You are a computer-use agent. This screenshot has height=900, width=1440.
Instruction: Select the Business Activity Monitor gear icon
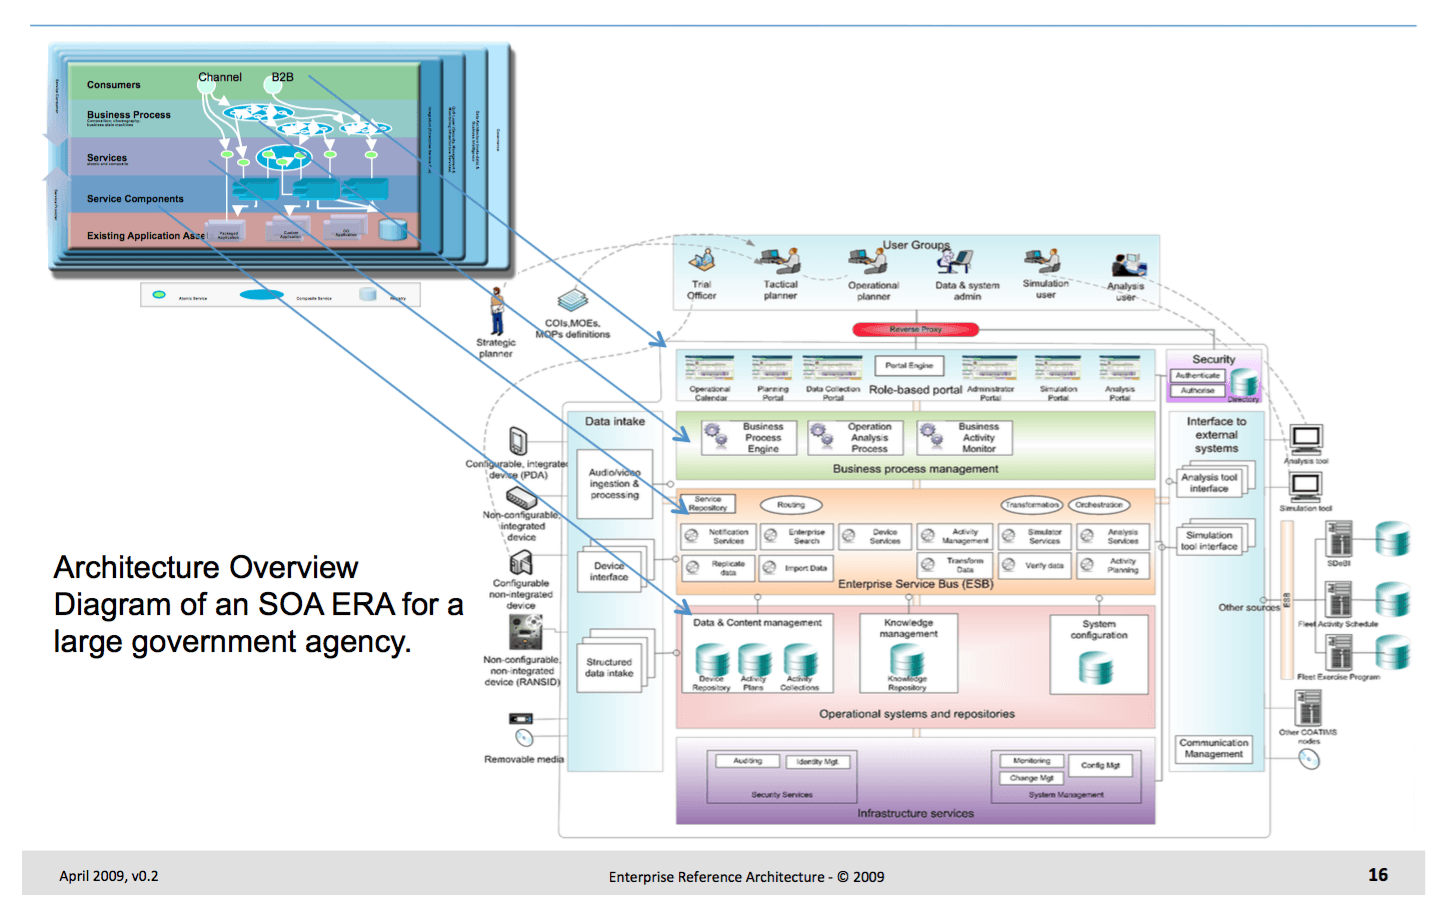[x=930, y=434]
